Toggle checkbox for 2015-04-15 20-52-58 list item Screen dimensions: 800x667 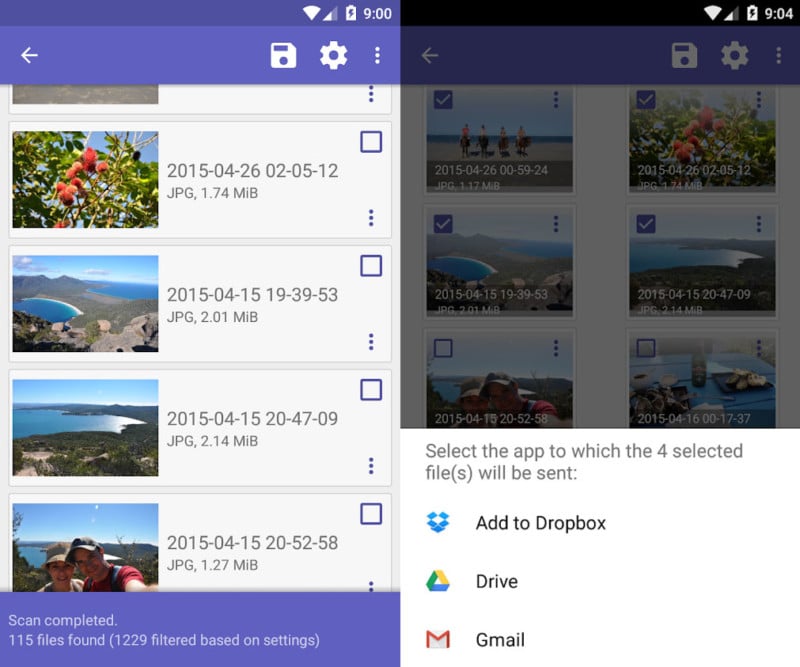371,514
